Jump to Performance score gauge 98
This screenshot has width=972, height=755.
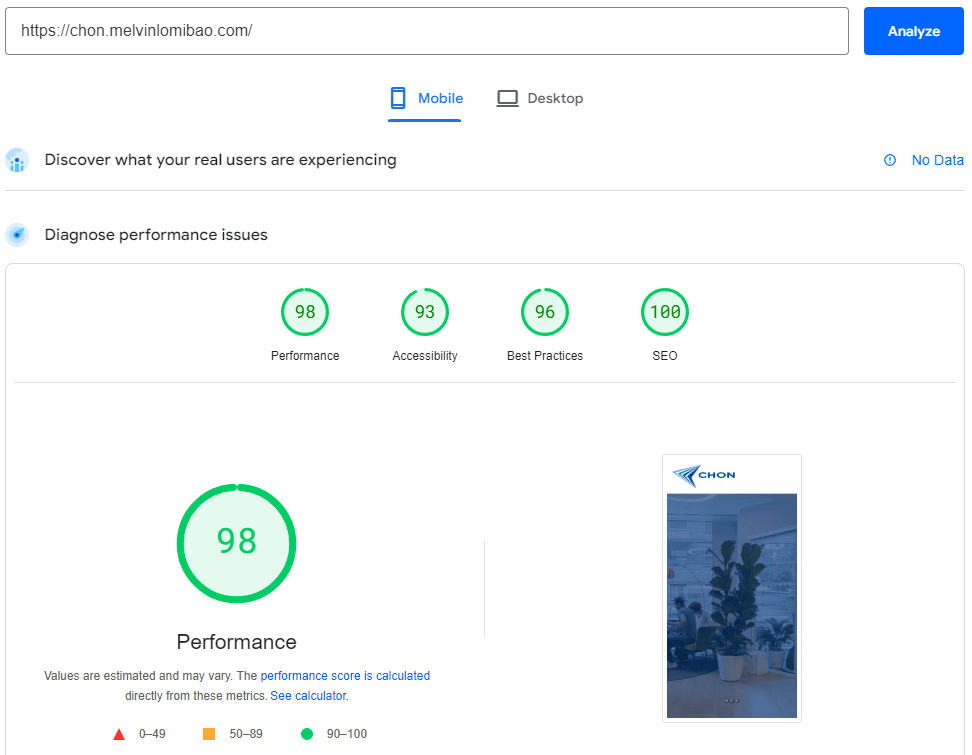pos(305,312)
